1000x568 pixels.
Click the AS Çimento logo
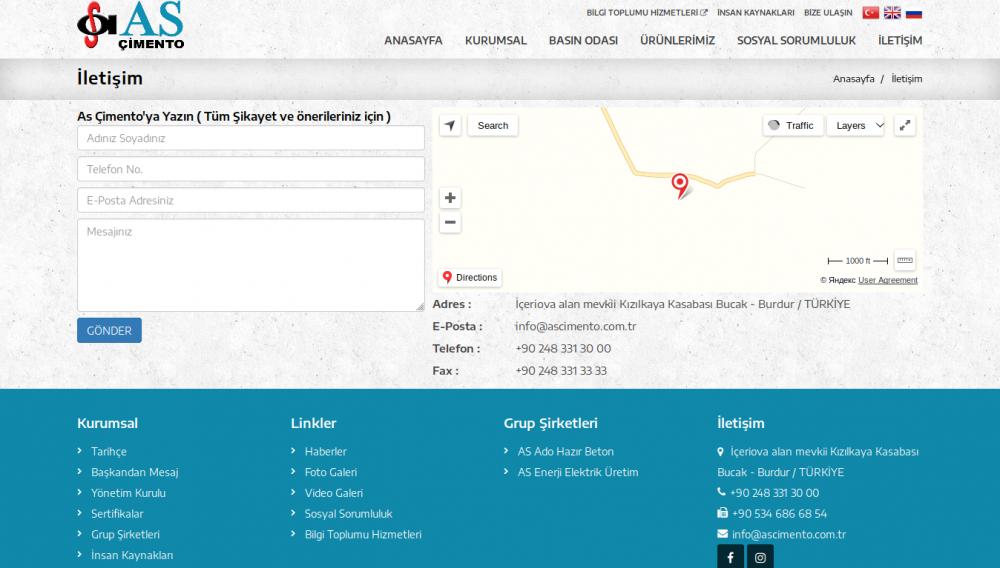(x=131, y=25)
